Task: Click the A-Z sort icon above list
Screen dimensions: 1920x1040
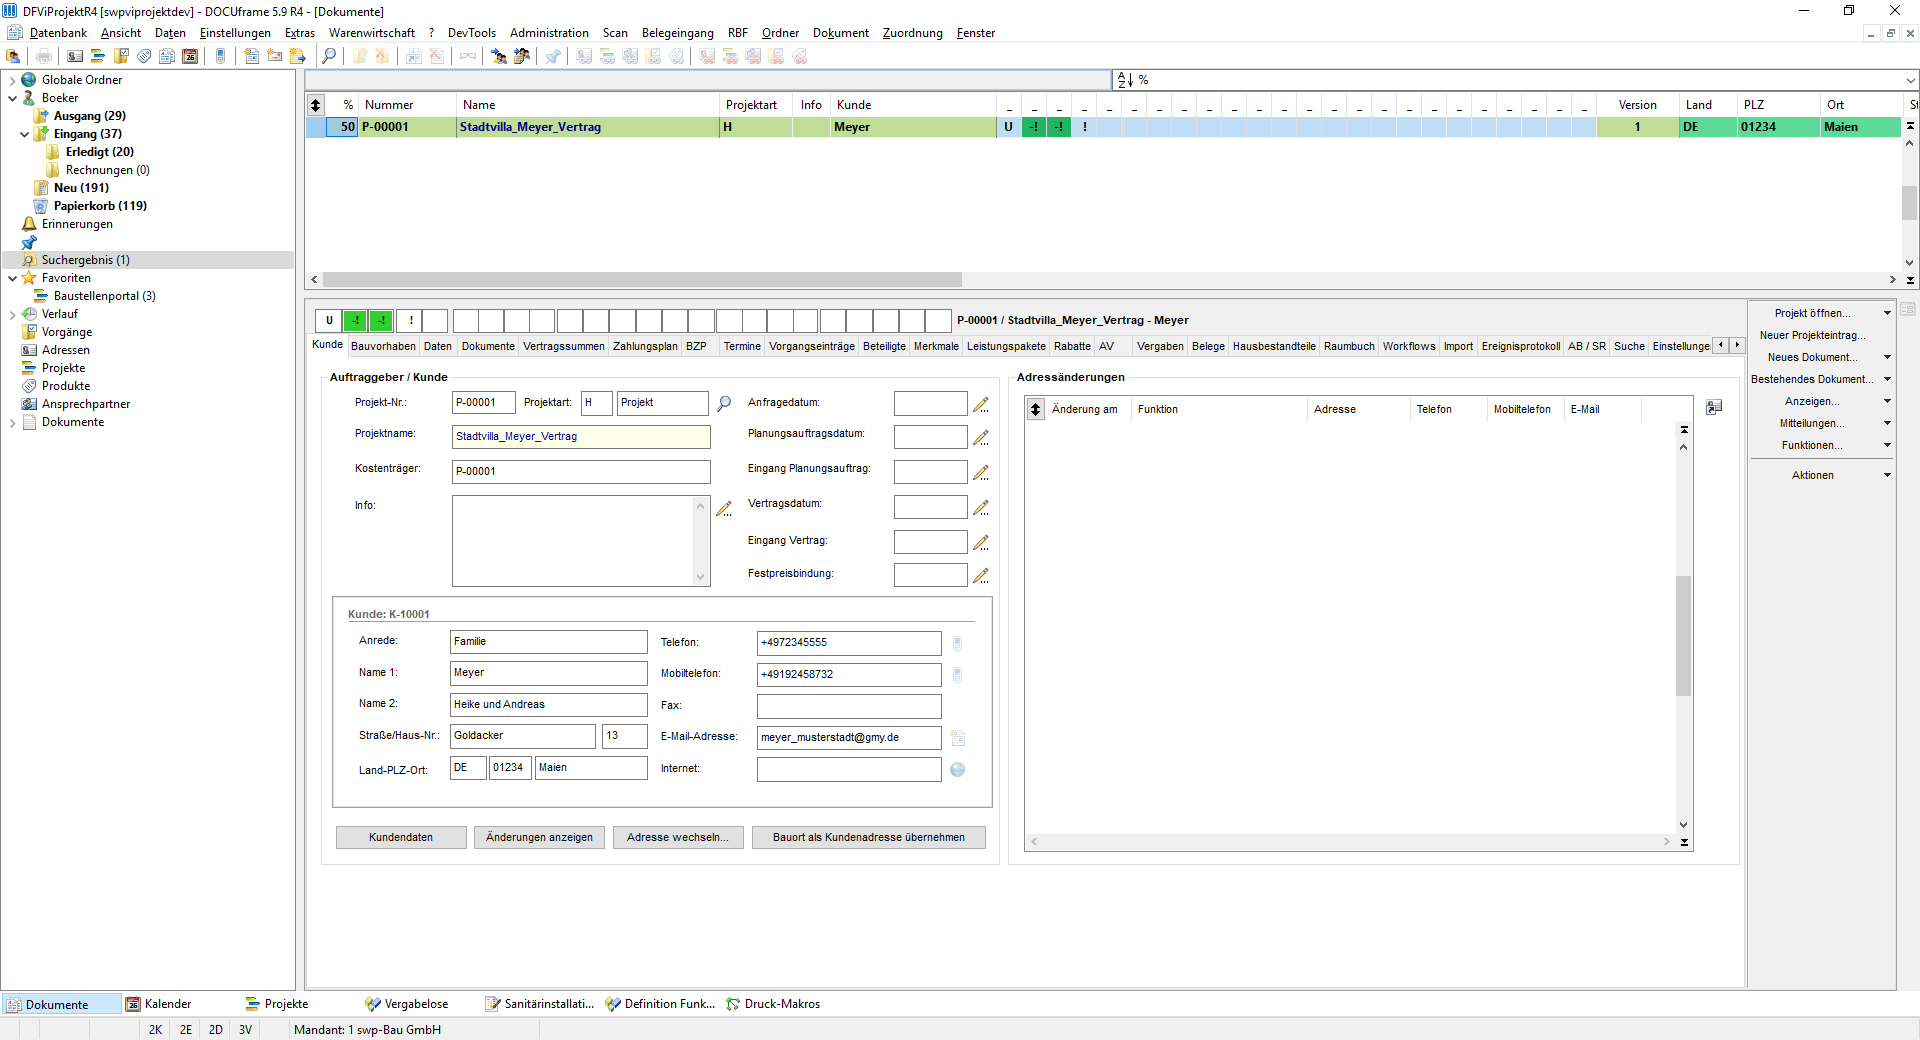Action: coord(1125,80)
